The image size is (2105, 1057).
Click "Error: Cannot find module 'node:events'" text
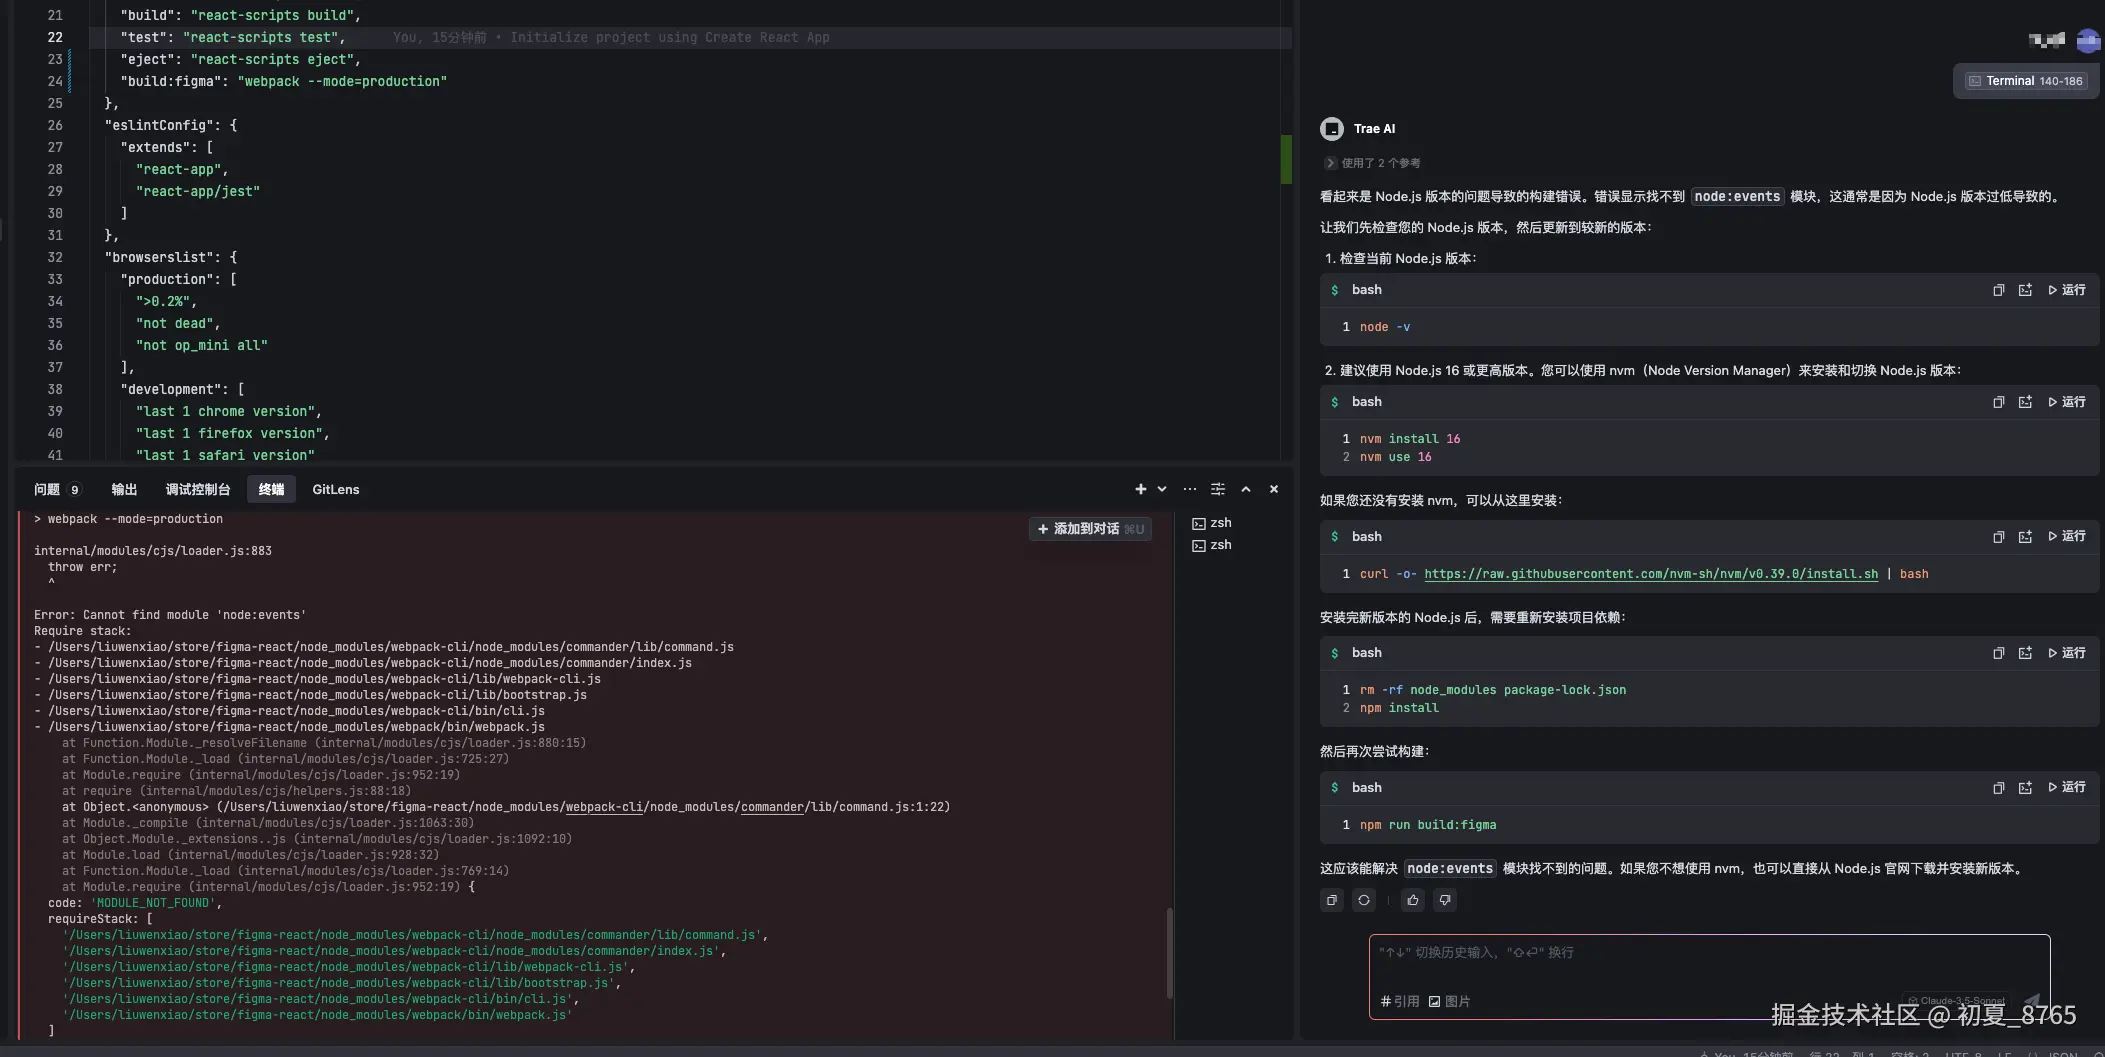pos(170,615)
